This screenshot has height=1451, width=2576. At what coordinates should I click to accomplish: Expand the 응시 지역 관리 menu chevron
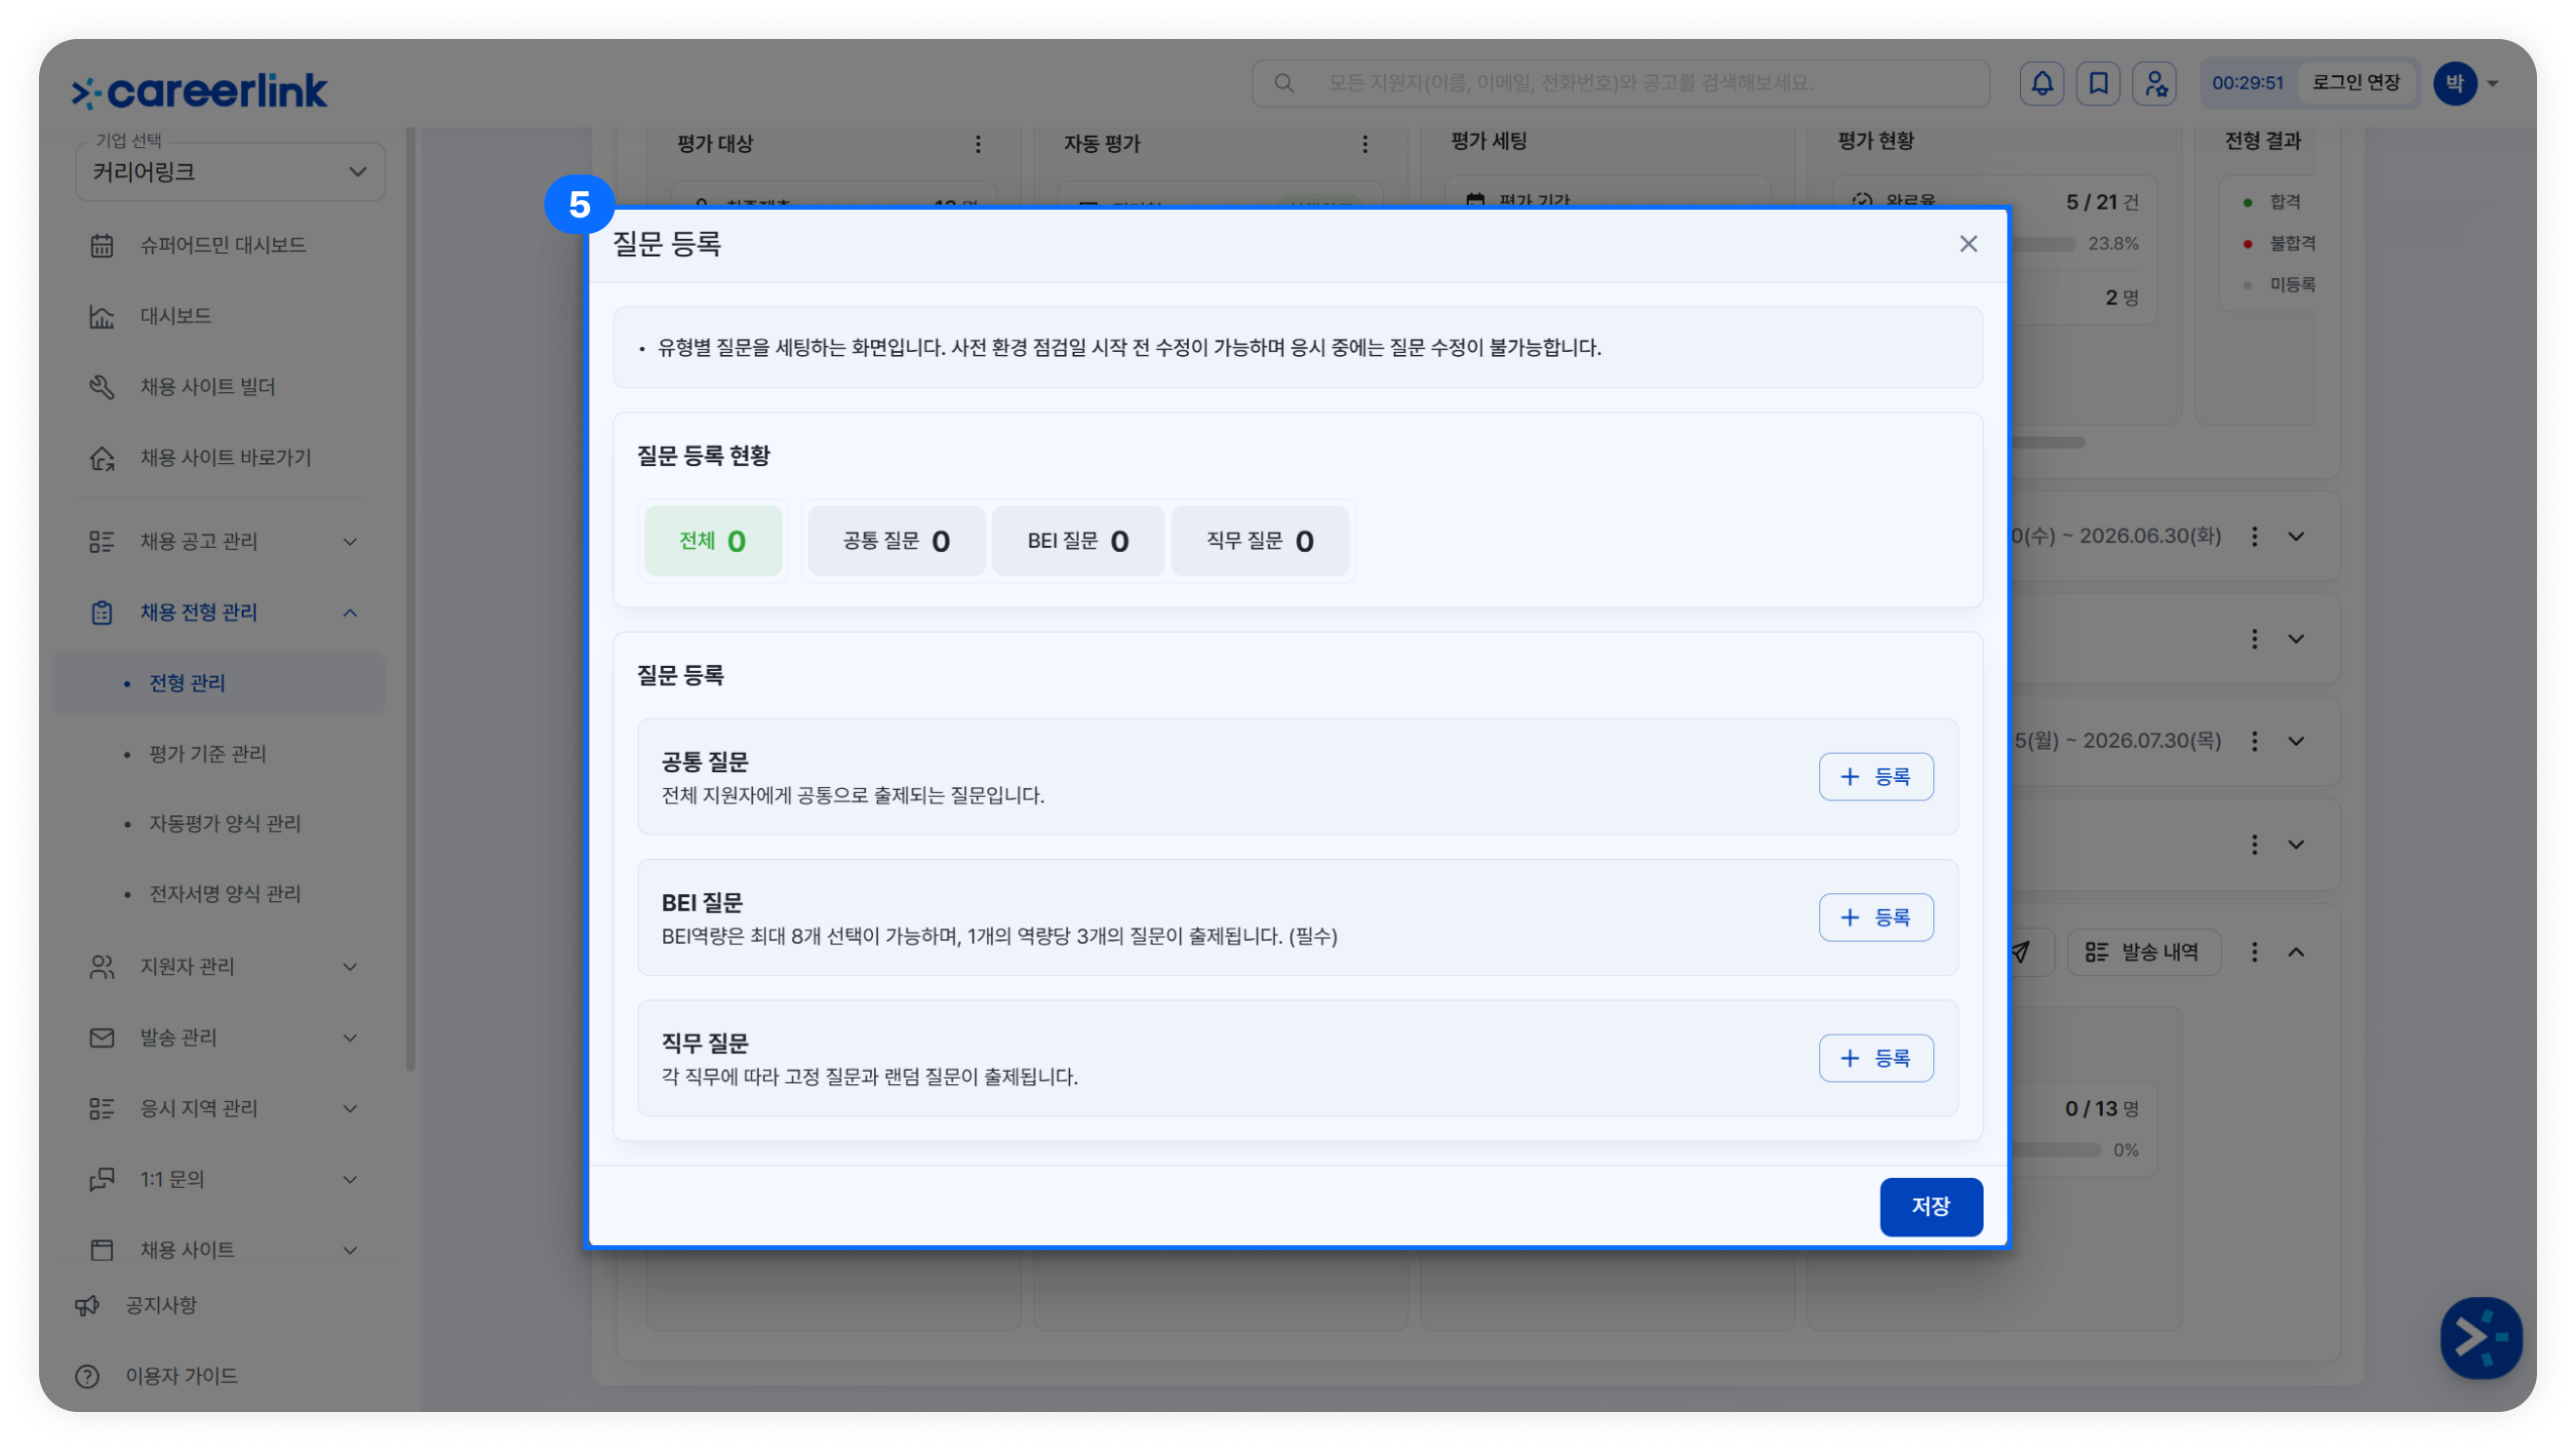point(350,1108)
